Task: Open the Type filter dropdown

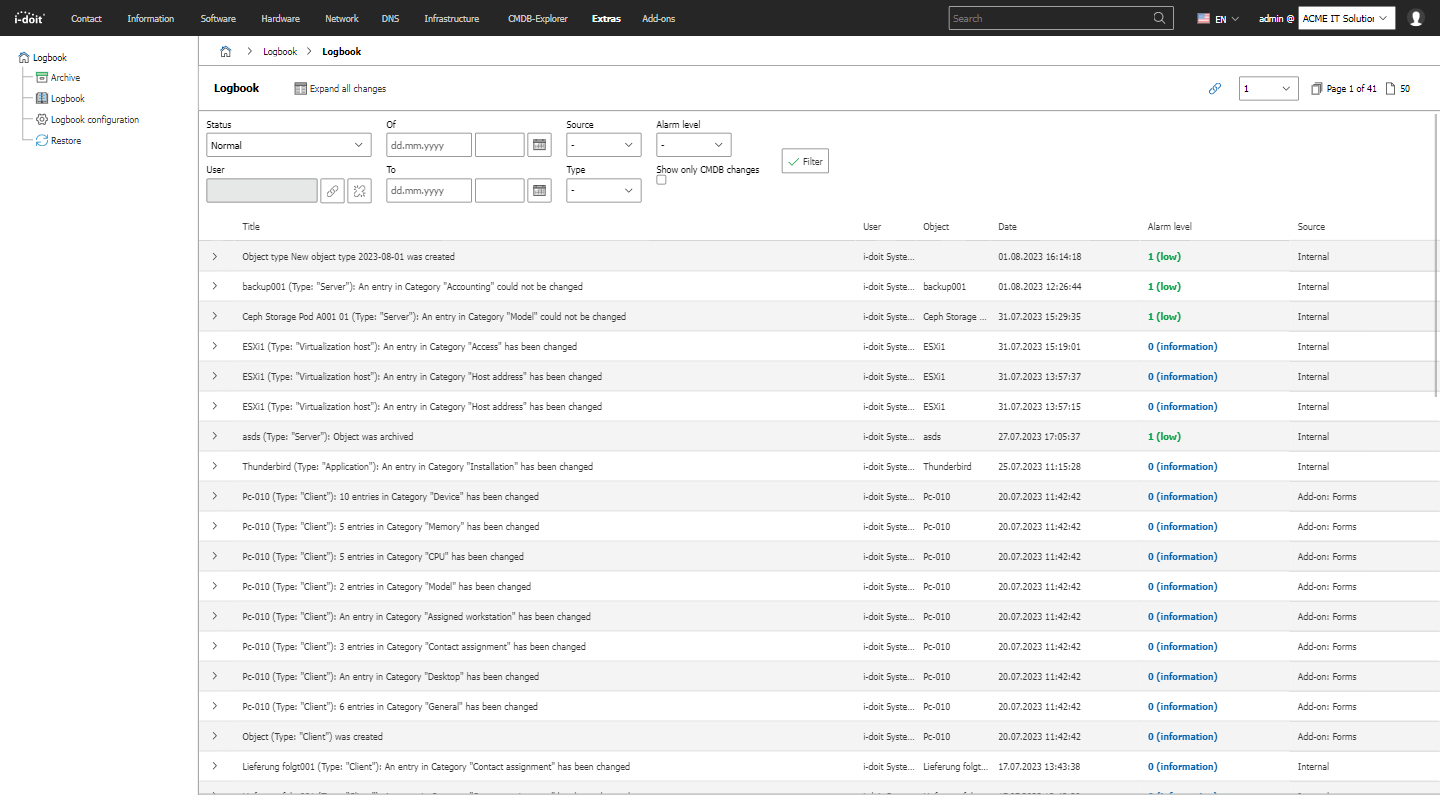Action: click(604, 190)
